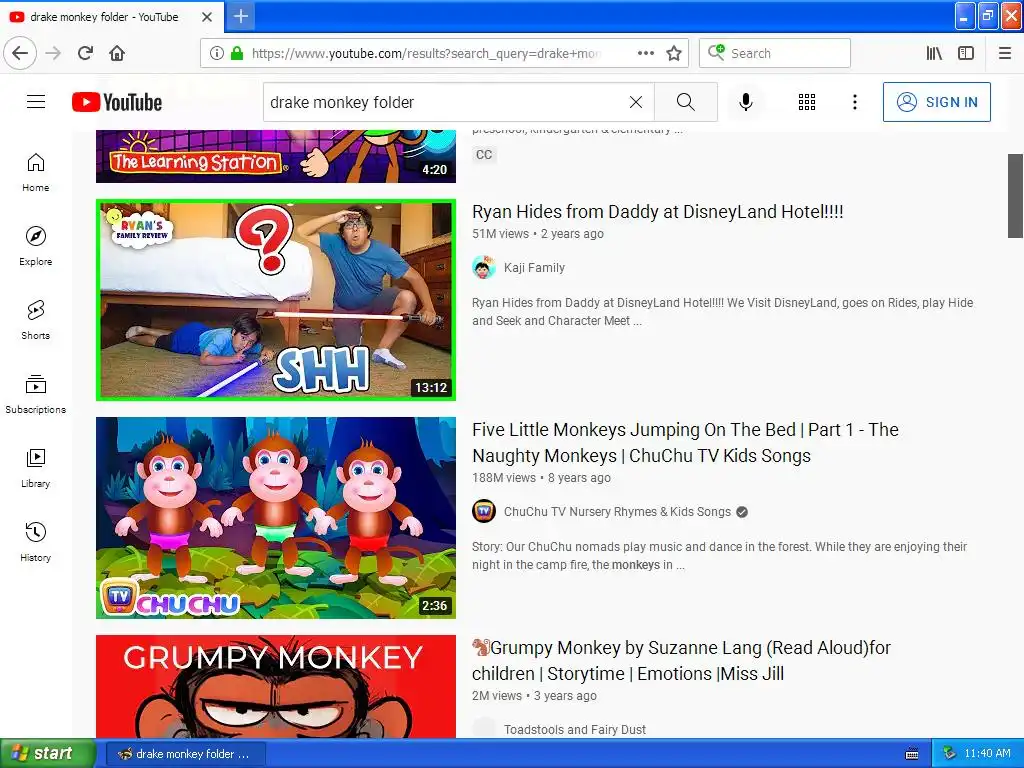The width and height of the screenshot is (1024, 768).
Task: Open Library in sidebar
Action: [x=36, y=468]
